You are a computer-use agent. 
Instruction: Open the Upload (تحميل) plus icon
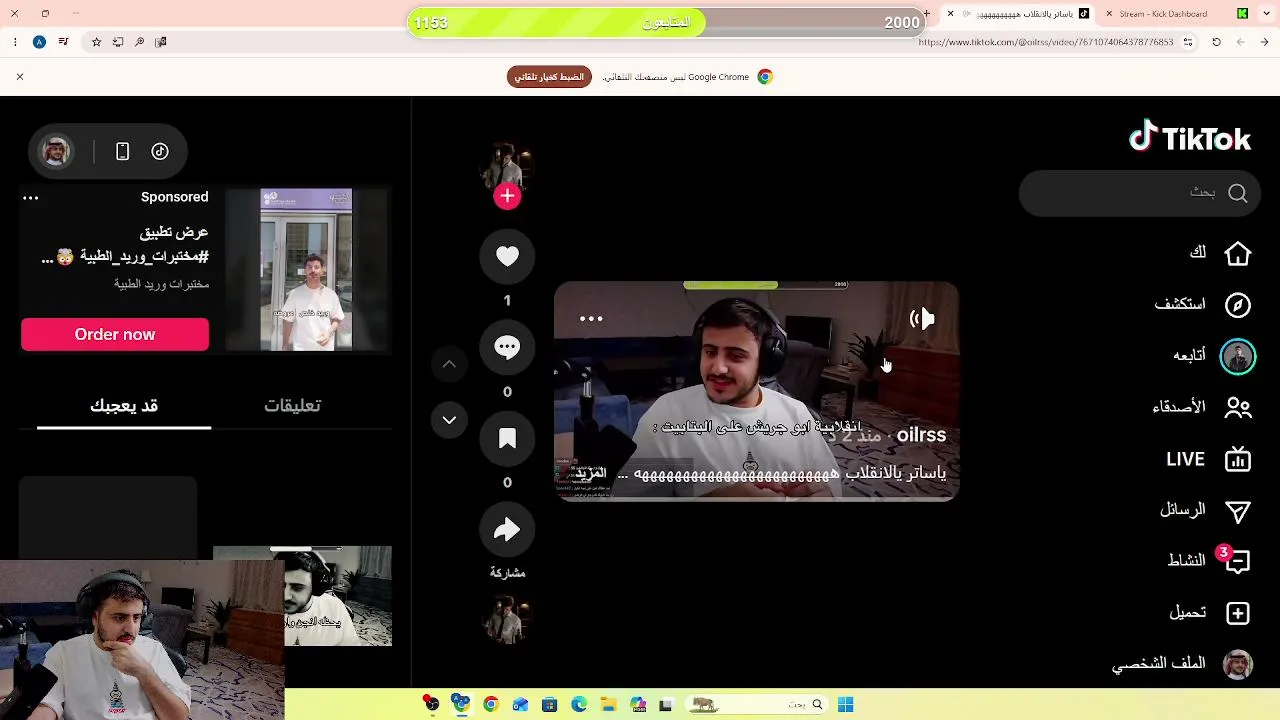tap(1238, 613)
